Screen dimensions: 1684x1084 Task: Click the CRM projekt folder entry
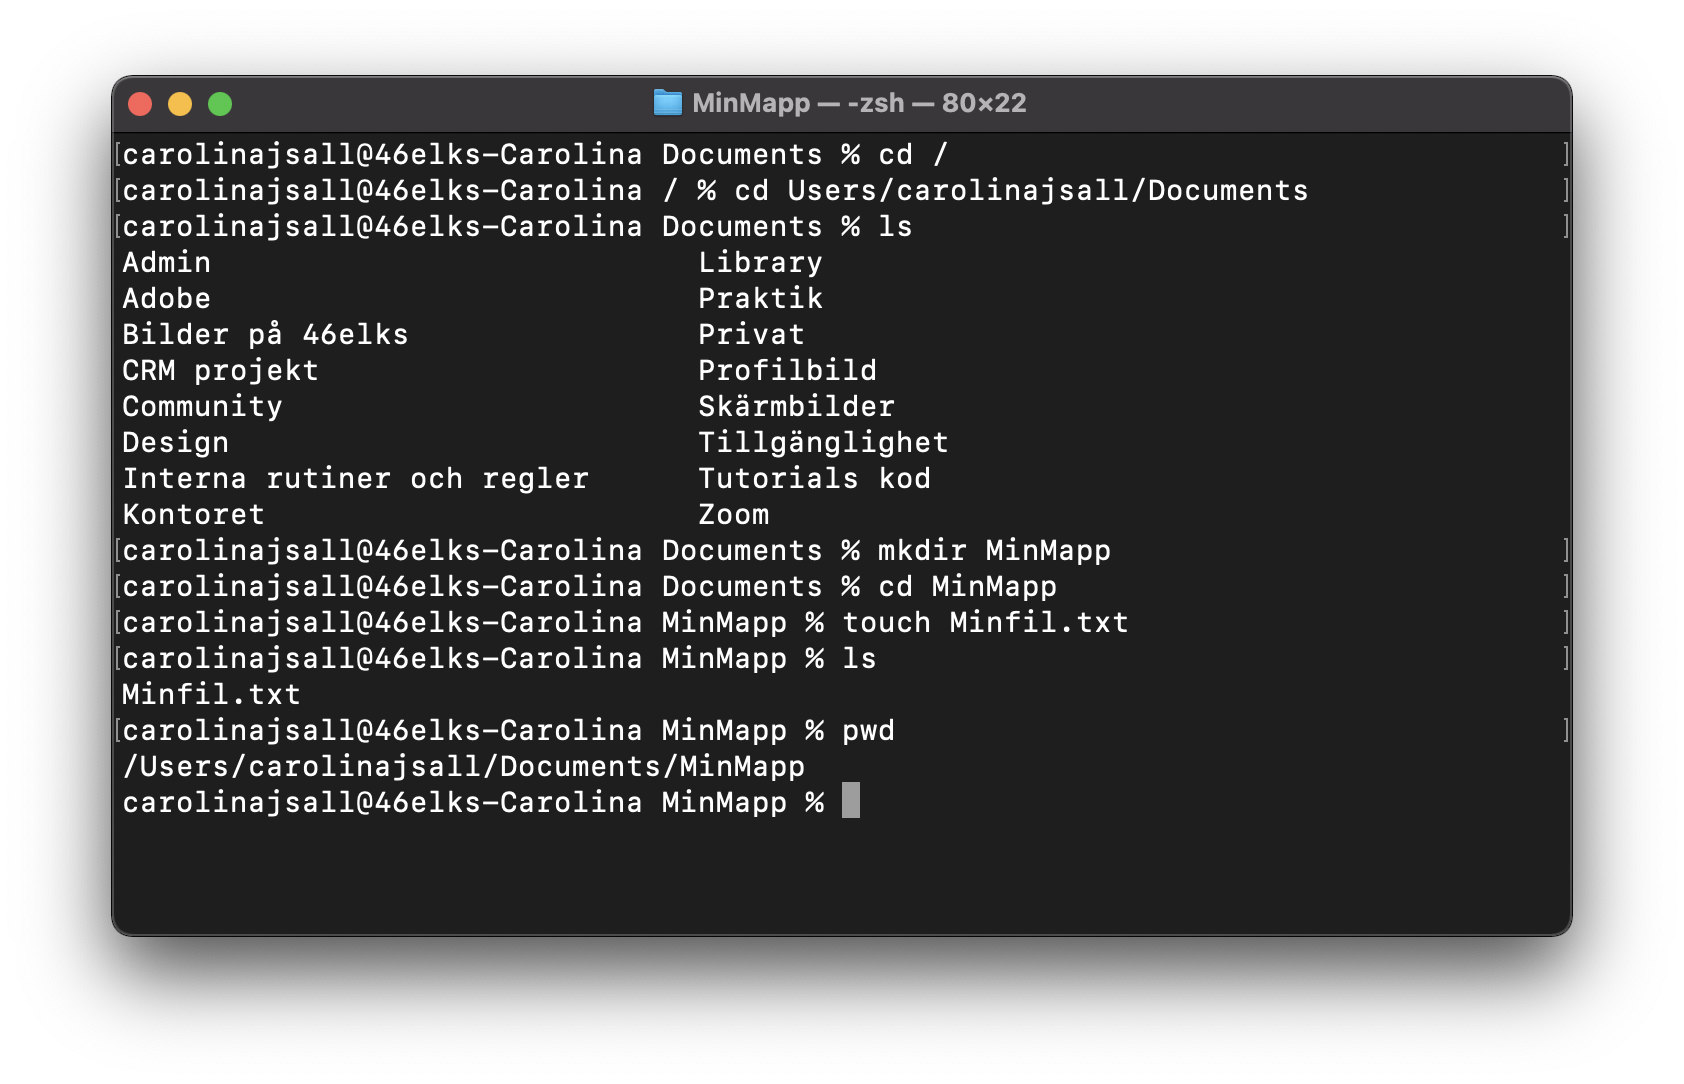[x=219, y=370]
